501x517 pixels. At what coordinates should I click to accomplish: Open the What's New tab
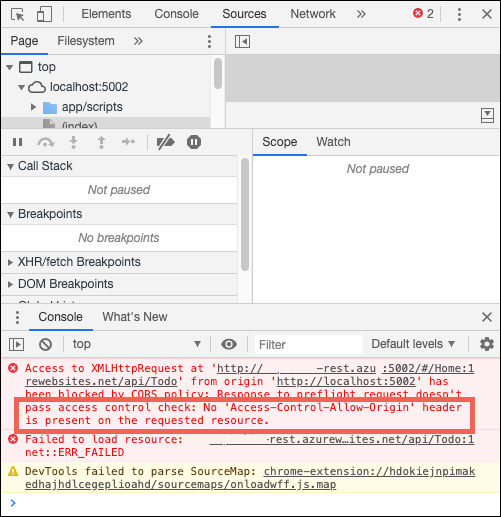tap(135, 317)
